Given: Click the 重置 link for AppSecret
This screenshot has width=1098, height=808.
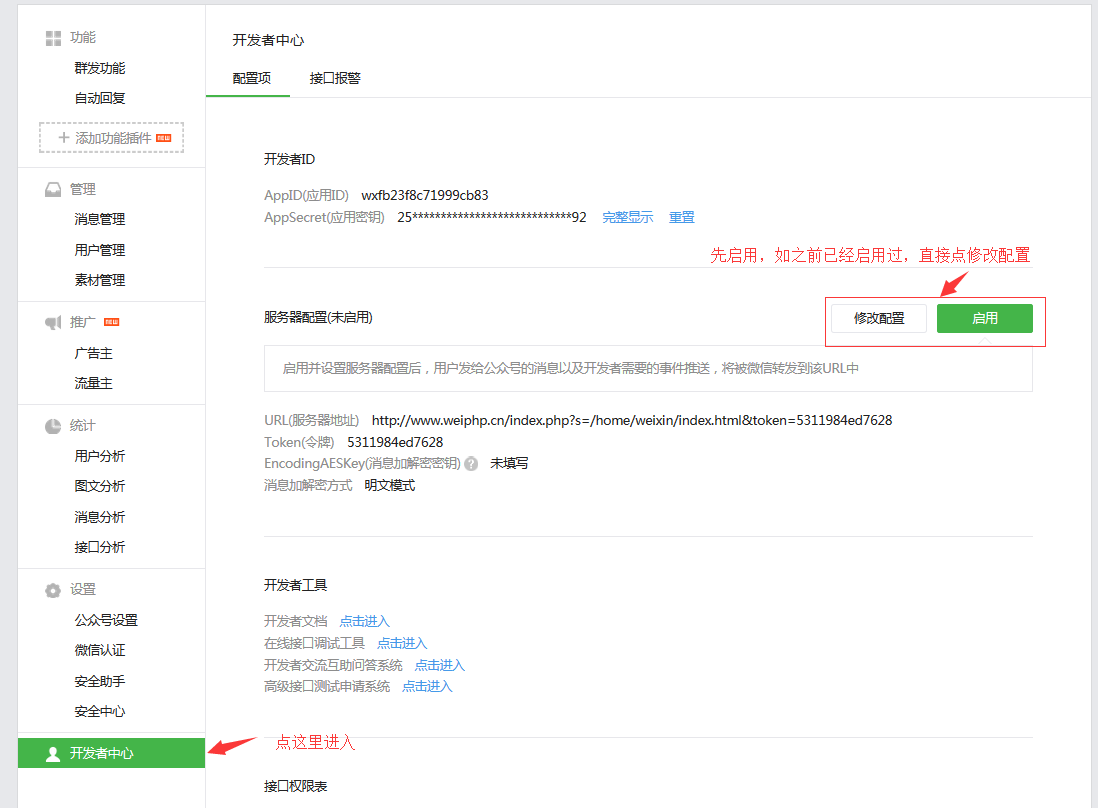Looking at the screenshot, I should coord(682,217).
